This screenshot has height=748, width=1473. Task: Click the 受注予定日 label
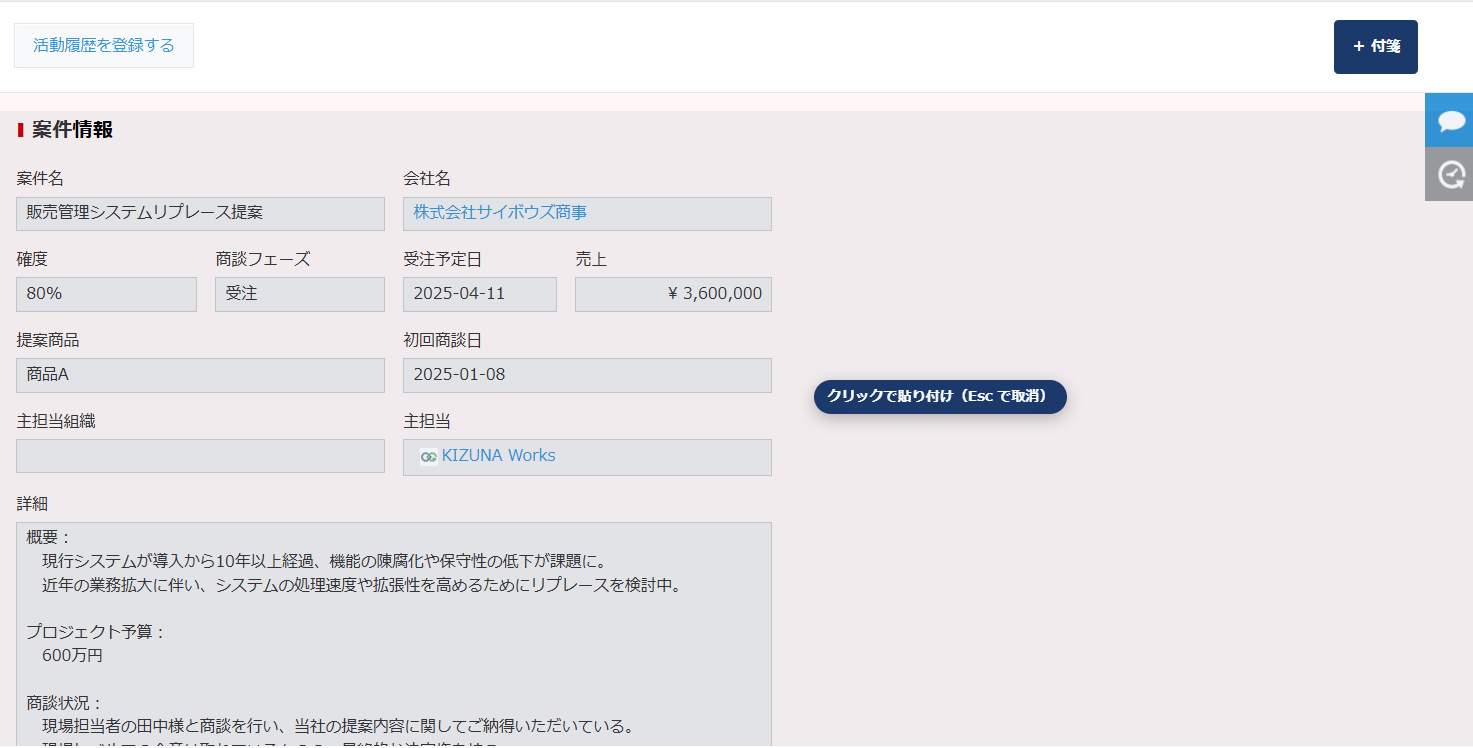click(x=443, y=259)
